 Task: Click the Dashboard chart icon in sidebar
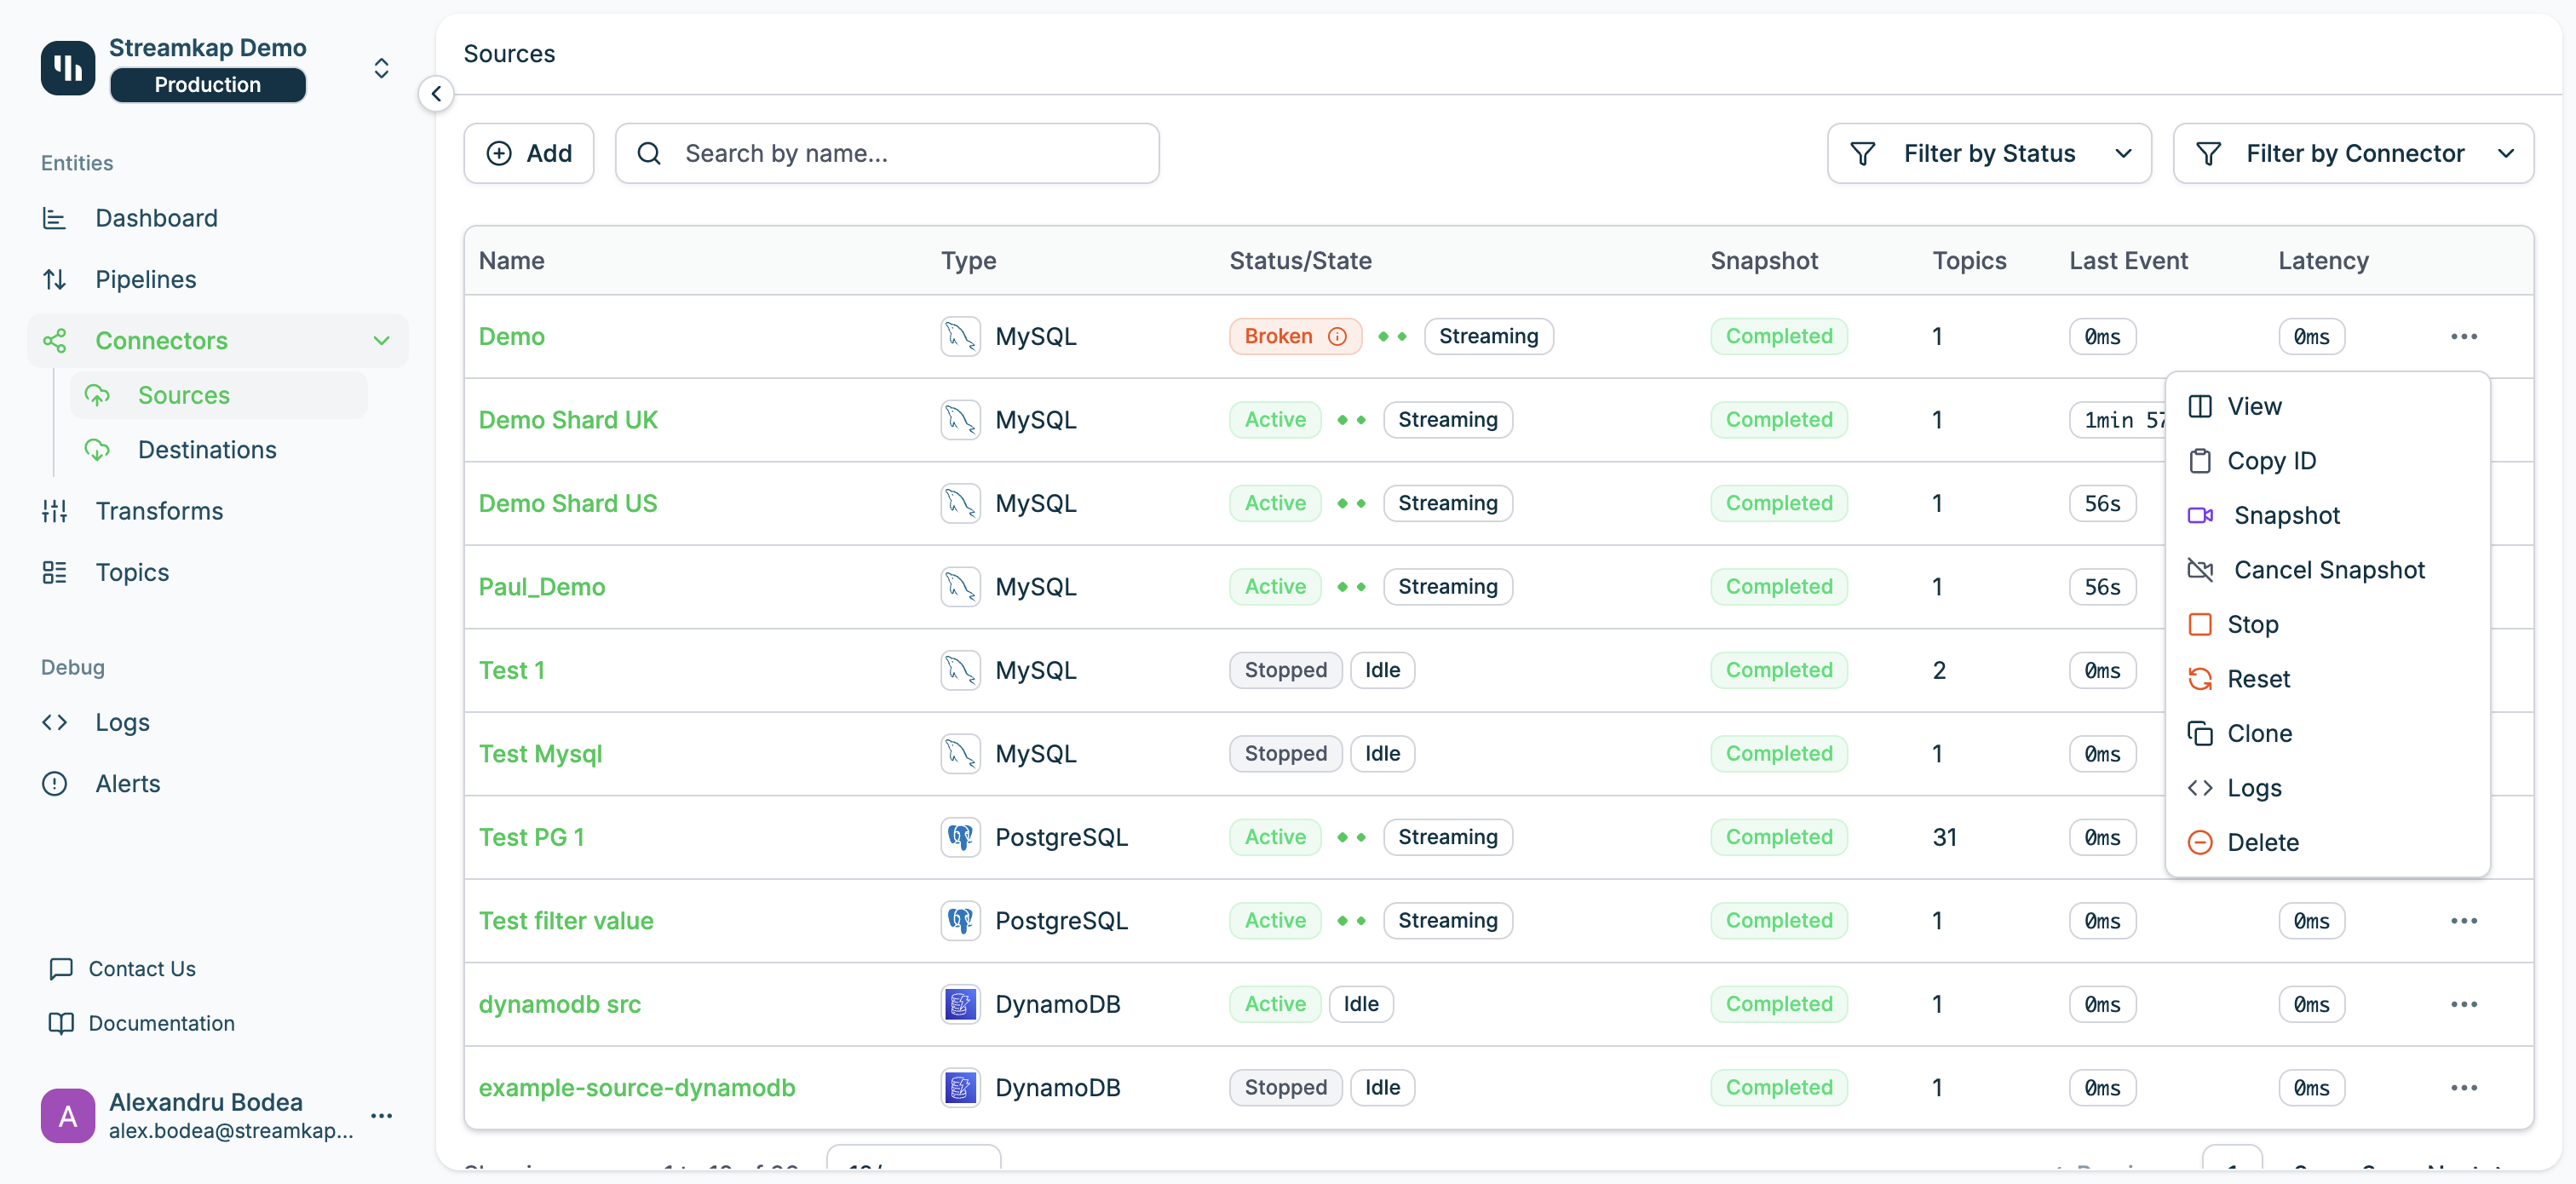click(x=55, y=218)
